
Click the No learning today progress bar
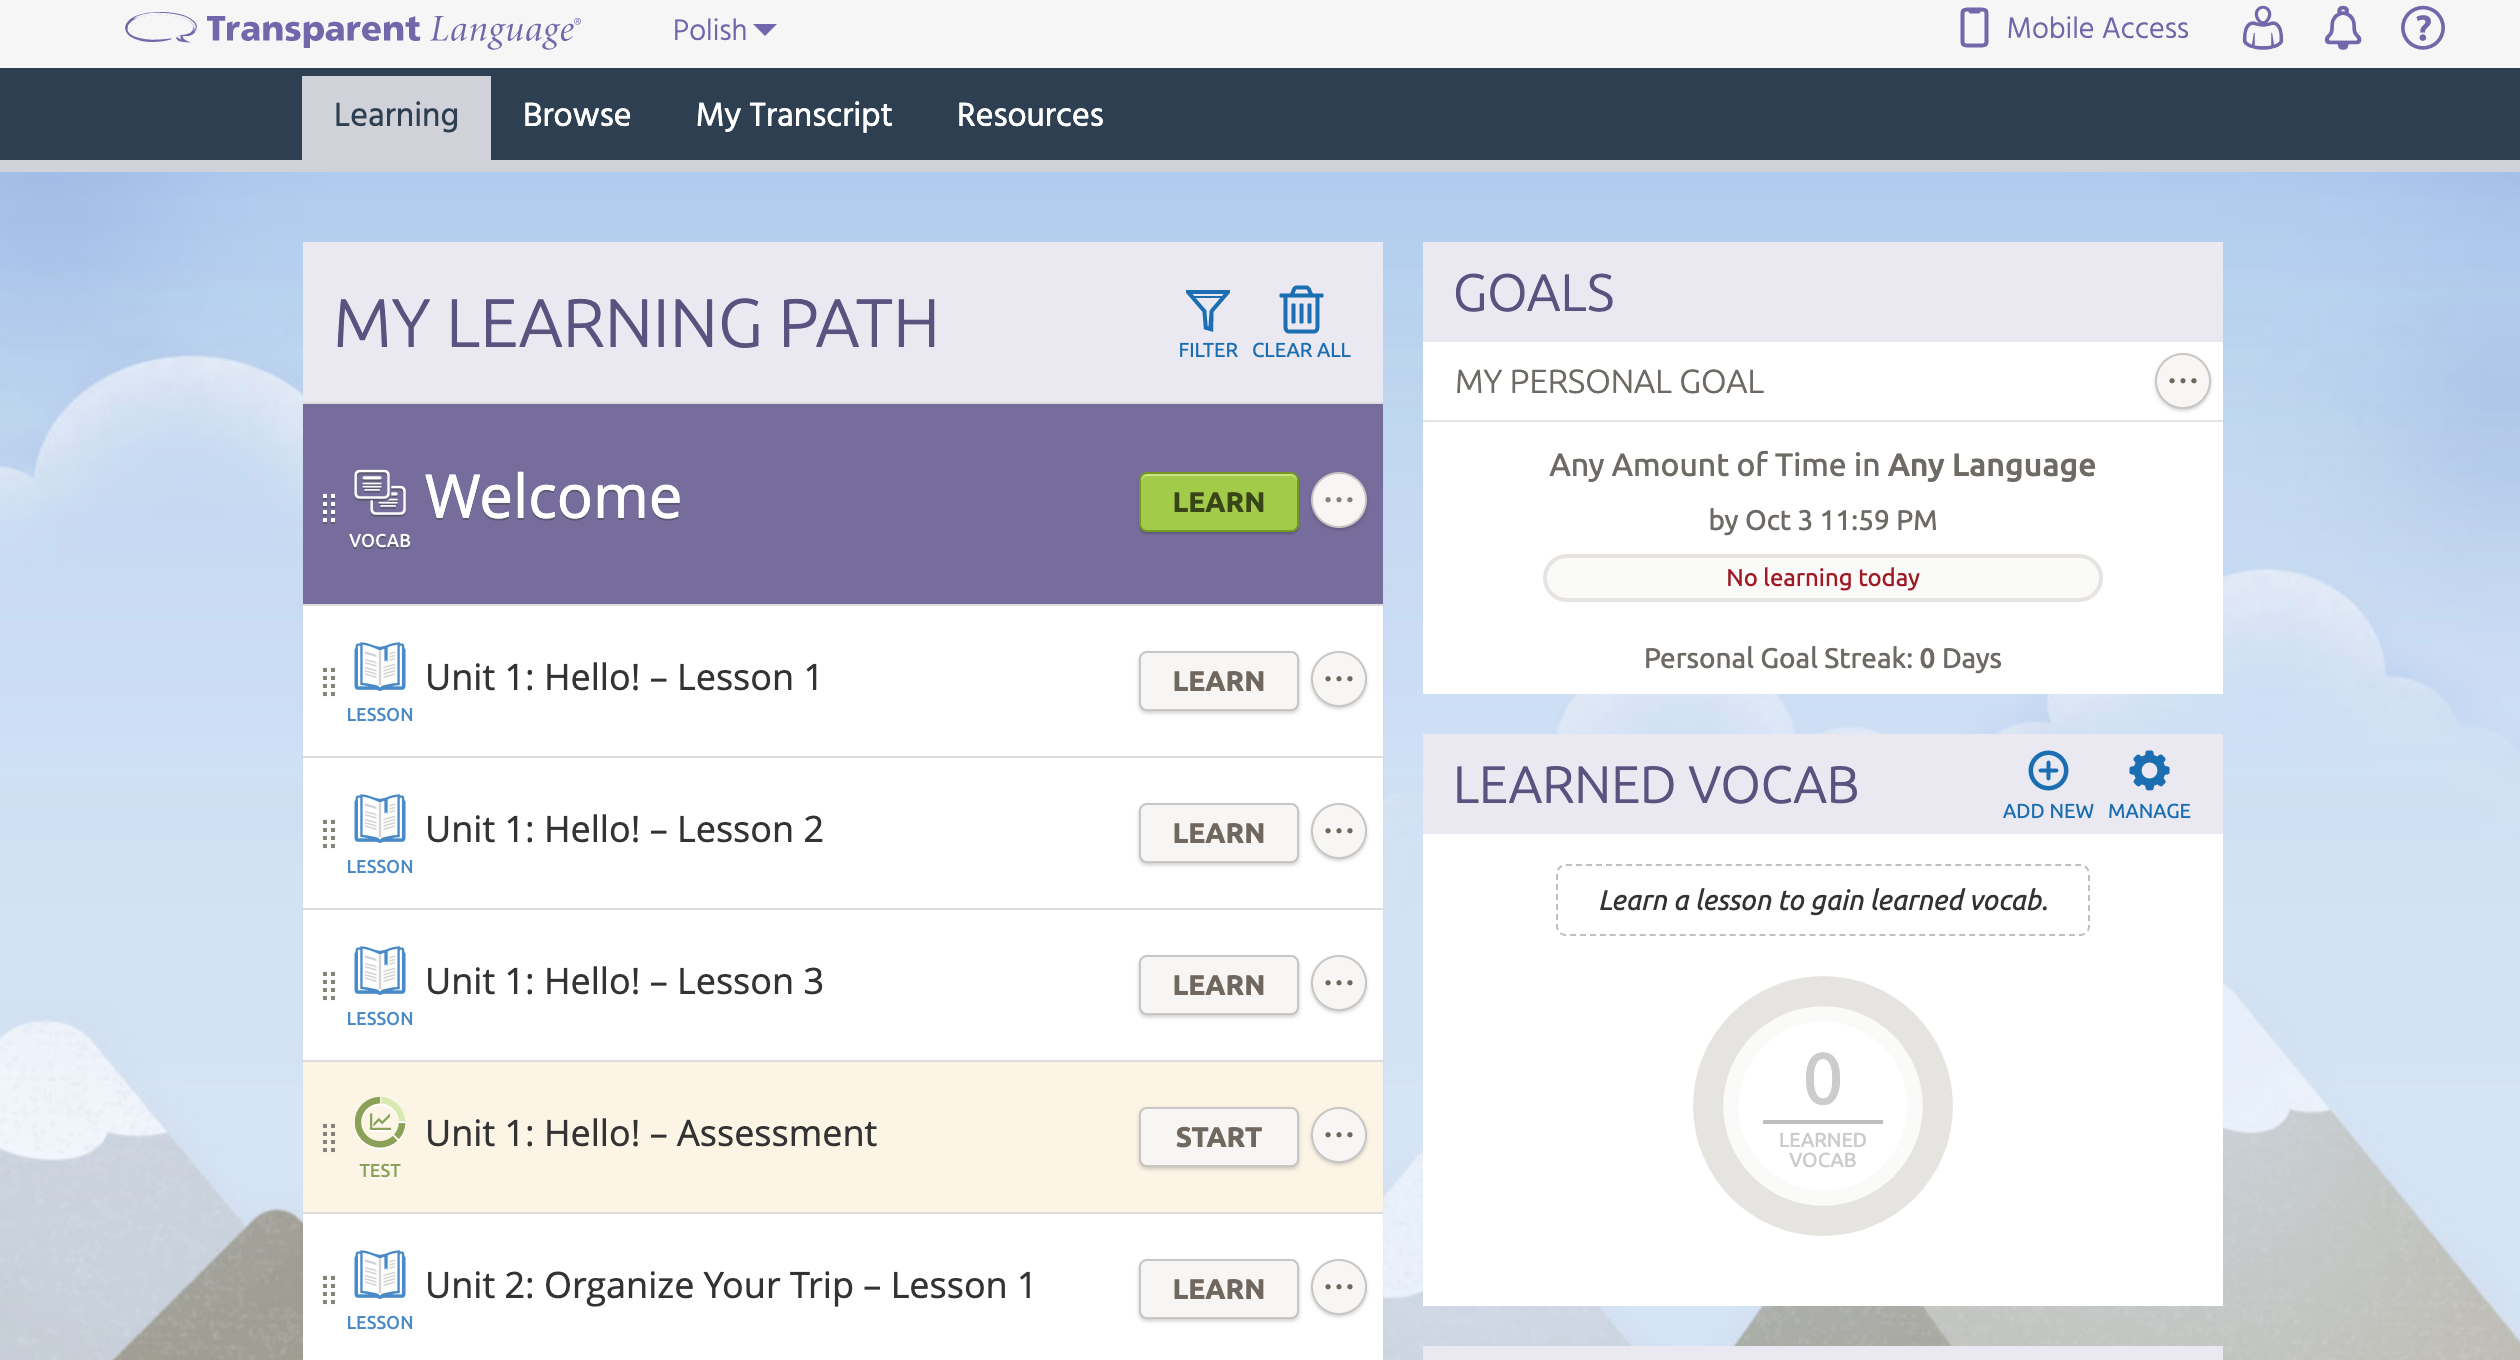[1822, 578]
